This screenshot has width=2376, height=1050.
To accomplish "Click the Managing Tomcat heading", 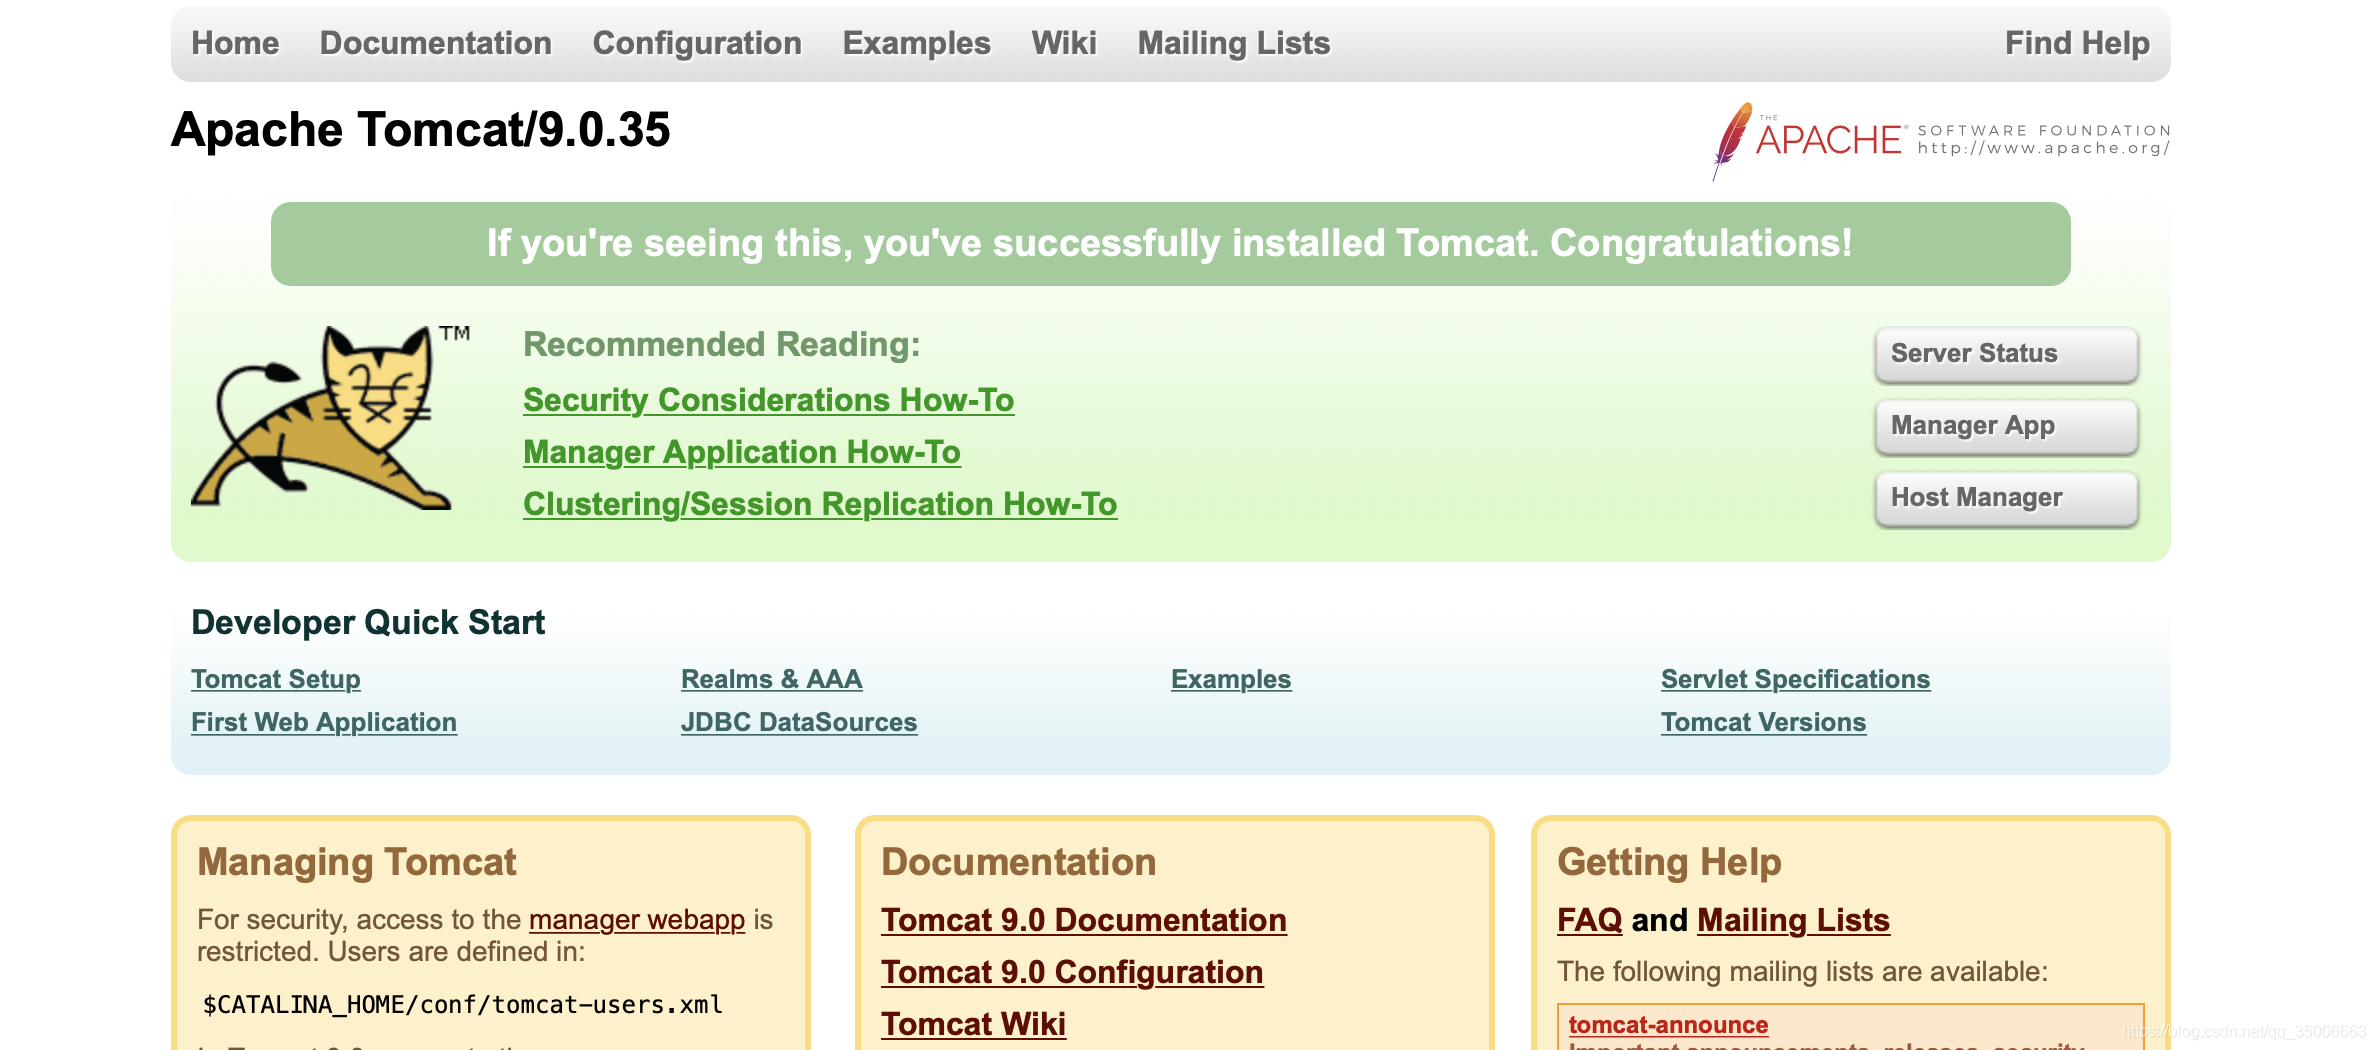I will pyautogui.click(x=357, y=862).
